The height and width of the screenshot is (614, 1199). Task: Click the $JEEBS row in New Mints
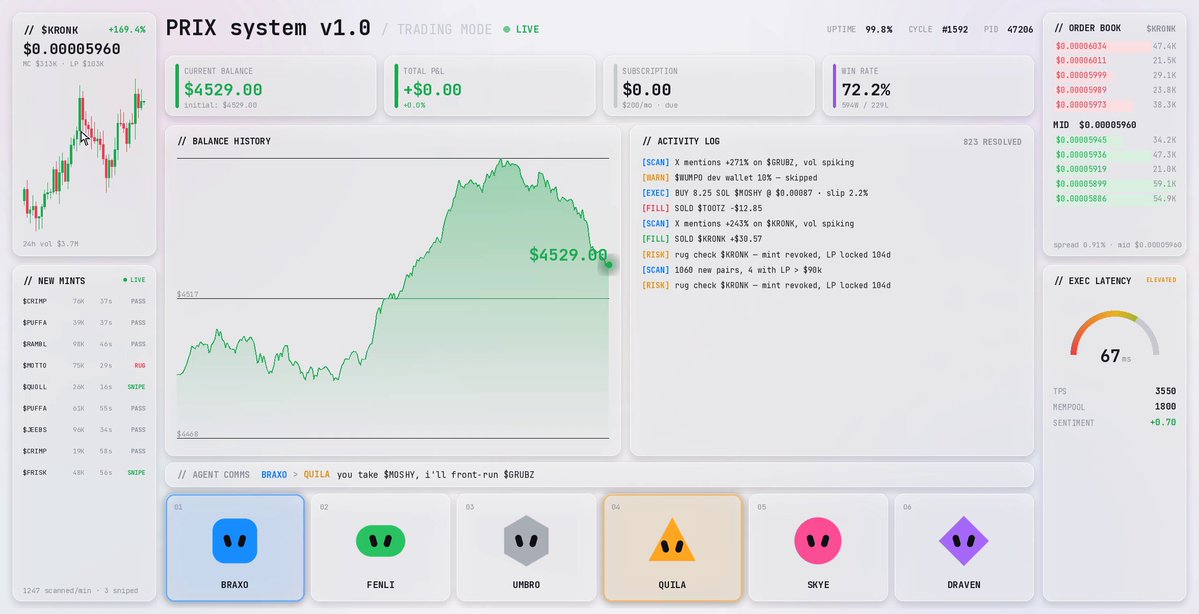(x=84, y=430)
